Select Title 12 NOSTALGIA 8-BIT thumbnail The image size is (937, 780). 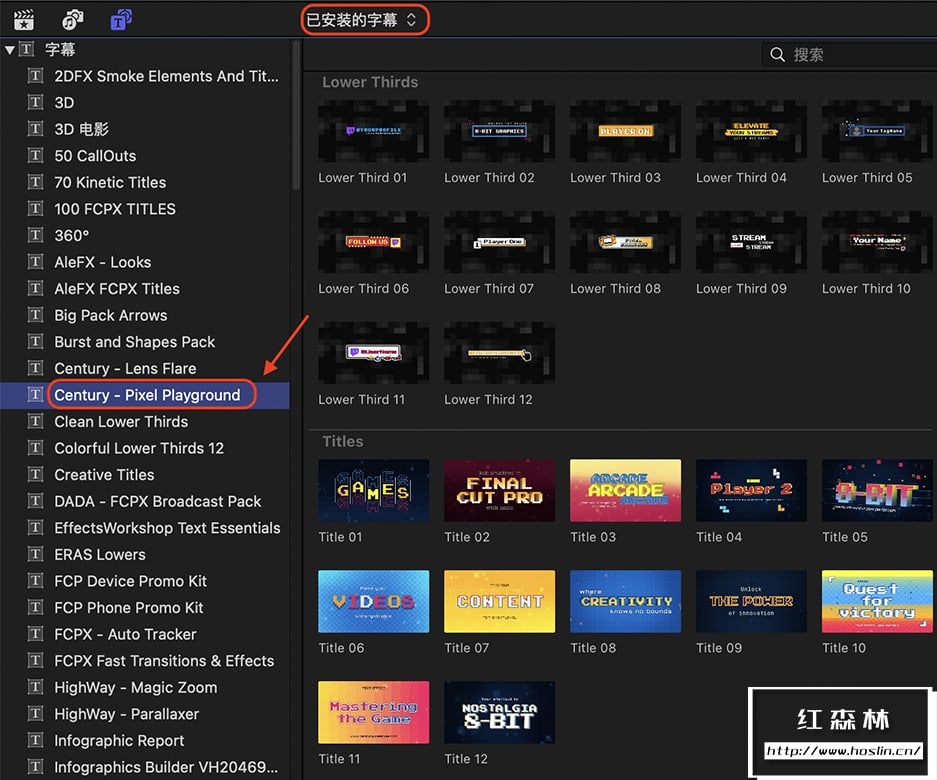click(x=500, y=712)
